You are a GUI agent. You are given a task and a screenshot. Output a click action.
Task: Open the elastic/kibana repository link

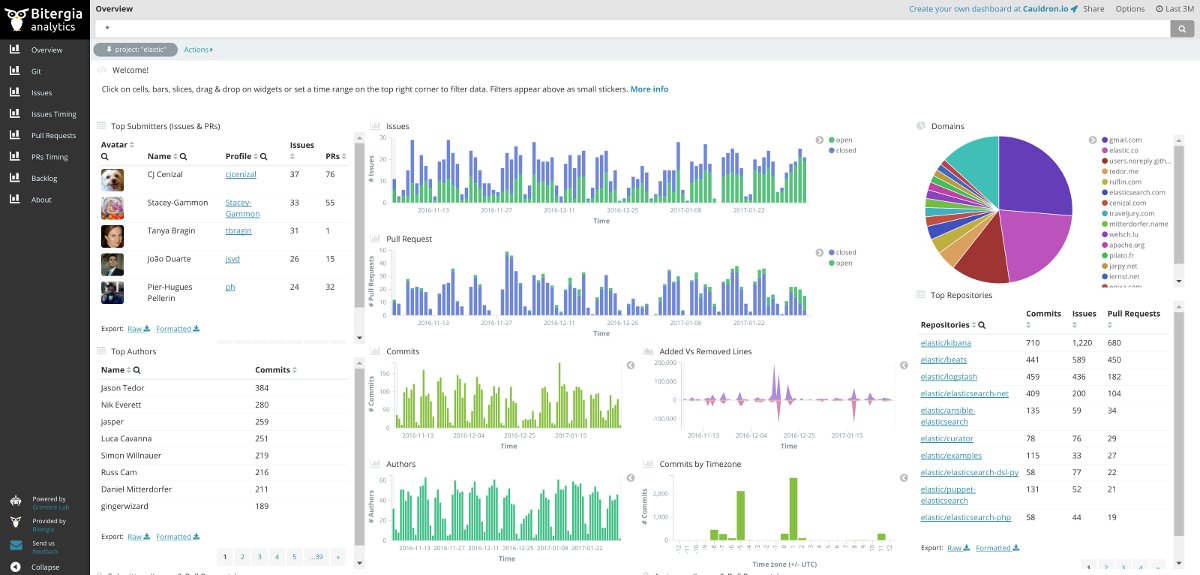pyautogui.click(x=945, y=343)
